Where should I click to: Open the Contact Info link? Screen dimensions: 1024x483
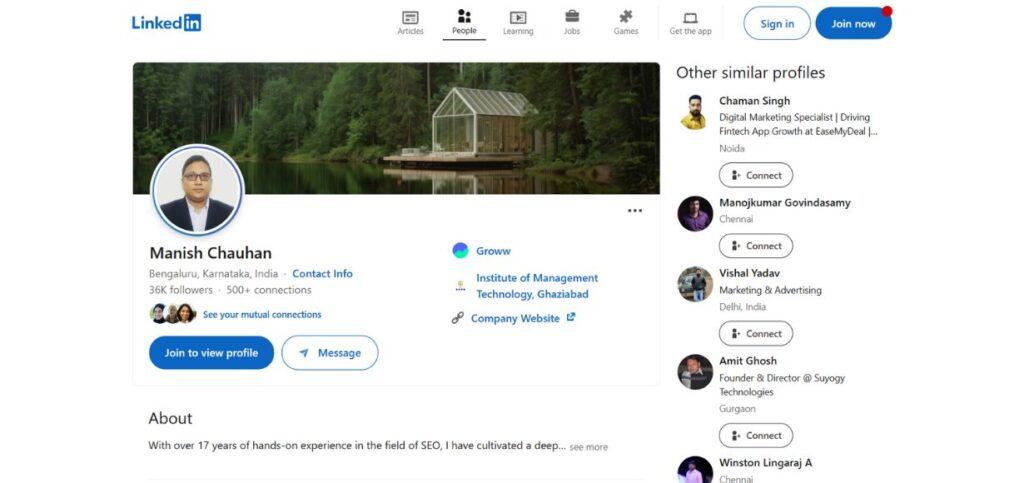[322, 274]
